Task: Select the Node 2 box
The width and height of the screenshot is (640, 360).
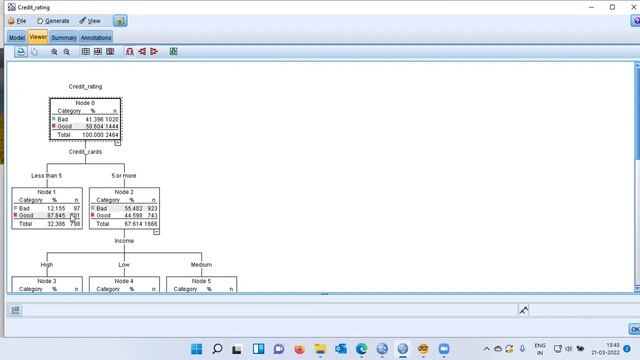Action: 124,208
